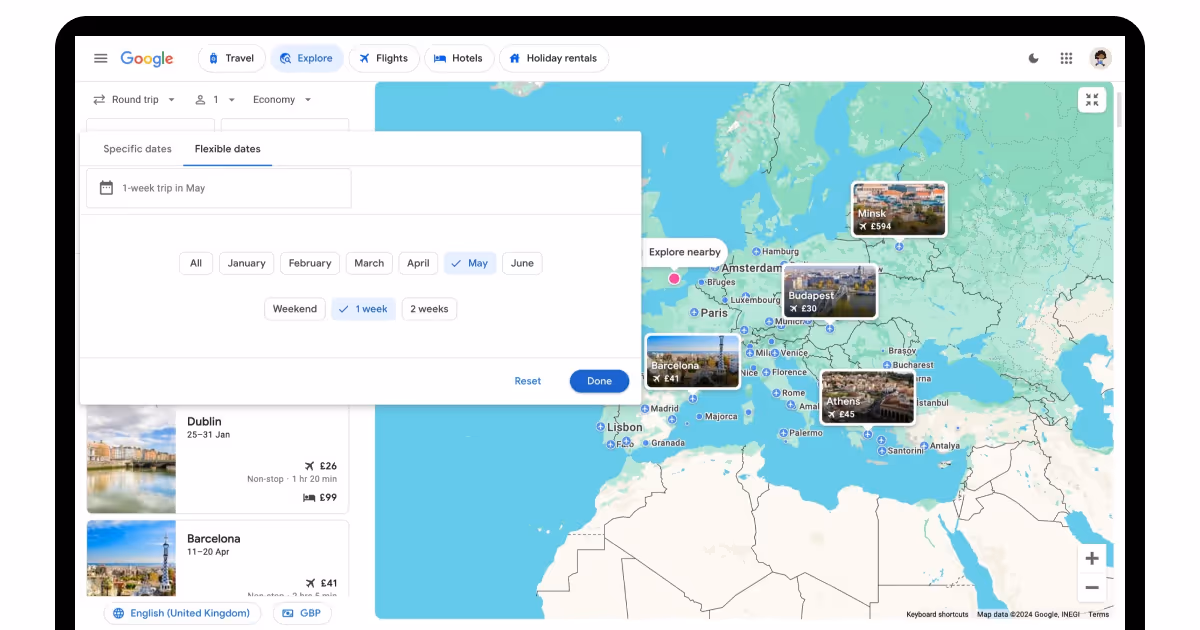Open the Google apps grid

coord(1066,58)
